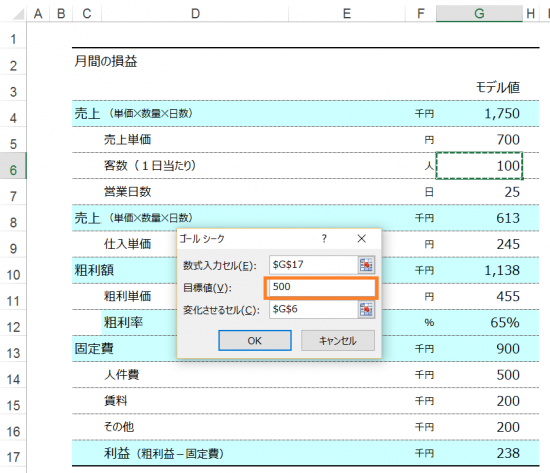
Task: Select cell G14 人件費 value 500
Action: (x=479, y=375)
